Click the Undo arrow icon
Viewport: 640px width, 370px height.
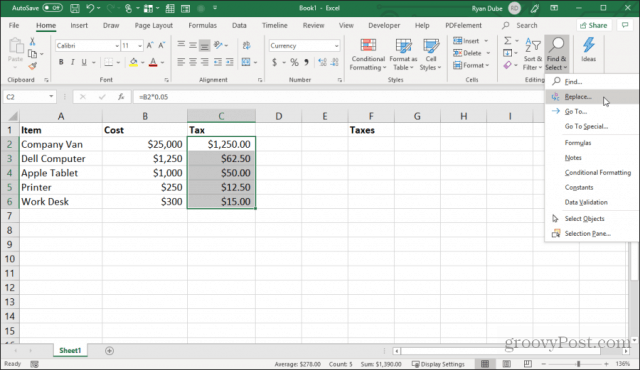pyautogui.click(x=90, y=8)
